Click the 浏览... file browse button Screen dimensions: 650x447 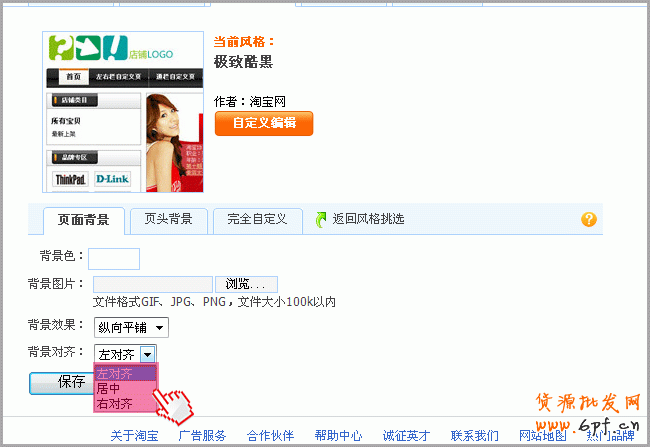point(245,284)
